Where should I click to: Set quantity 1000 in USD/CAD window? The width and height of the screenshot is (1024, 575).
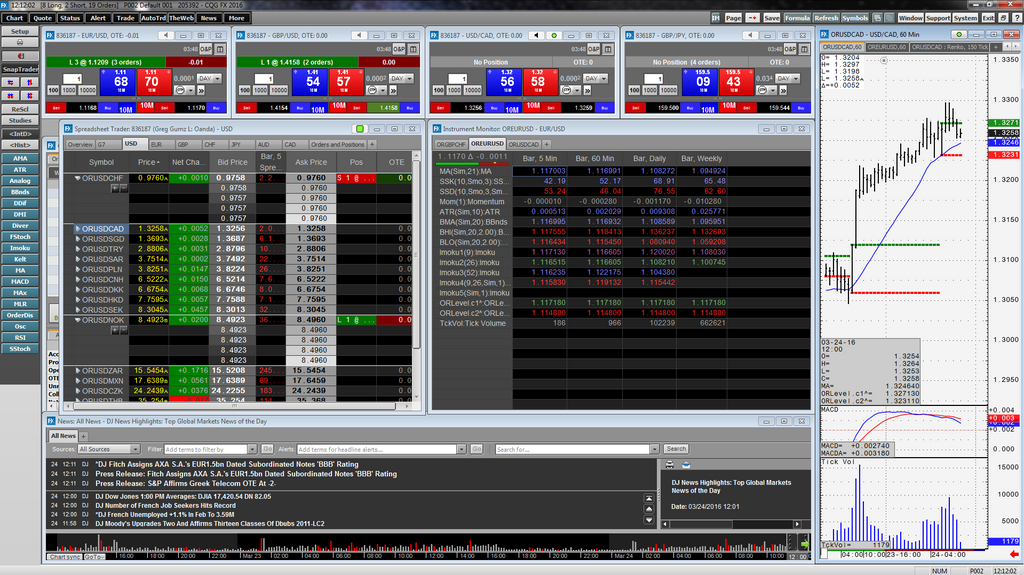coord(455,90)
